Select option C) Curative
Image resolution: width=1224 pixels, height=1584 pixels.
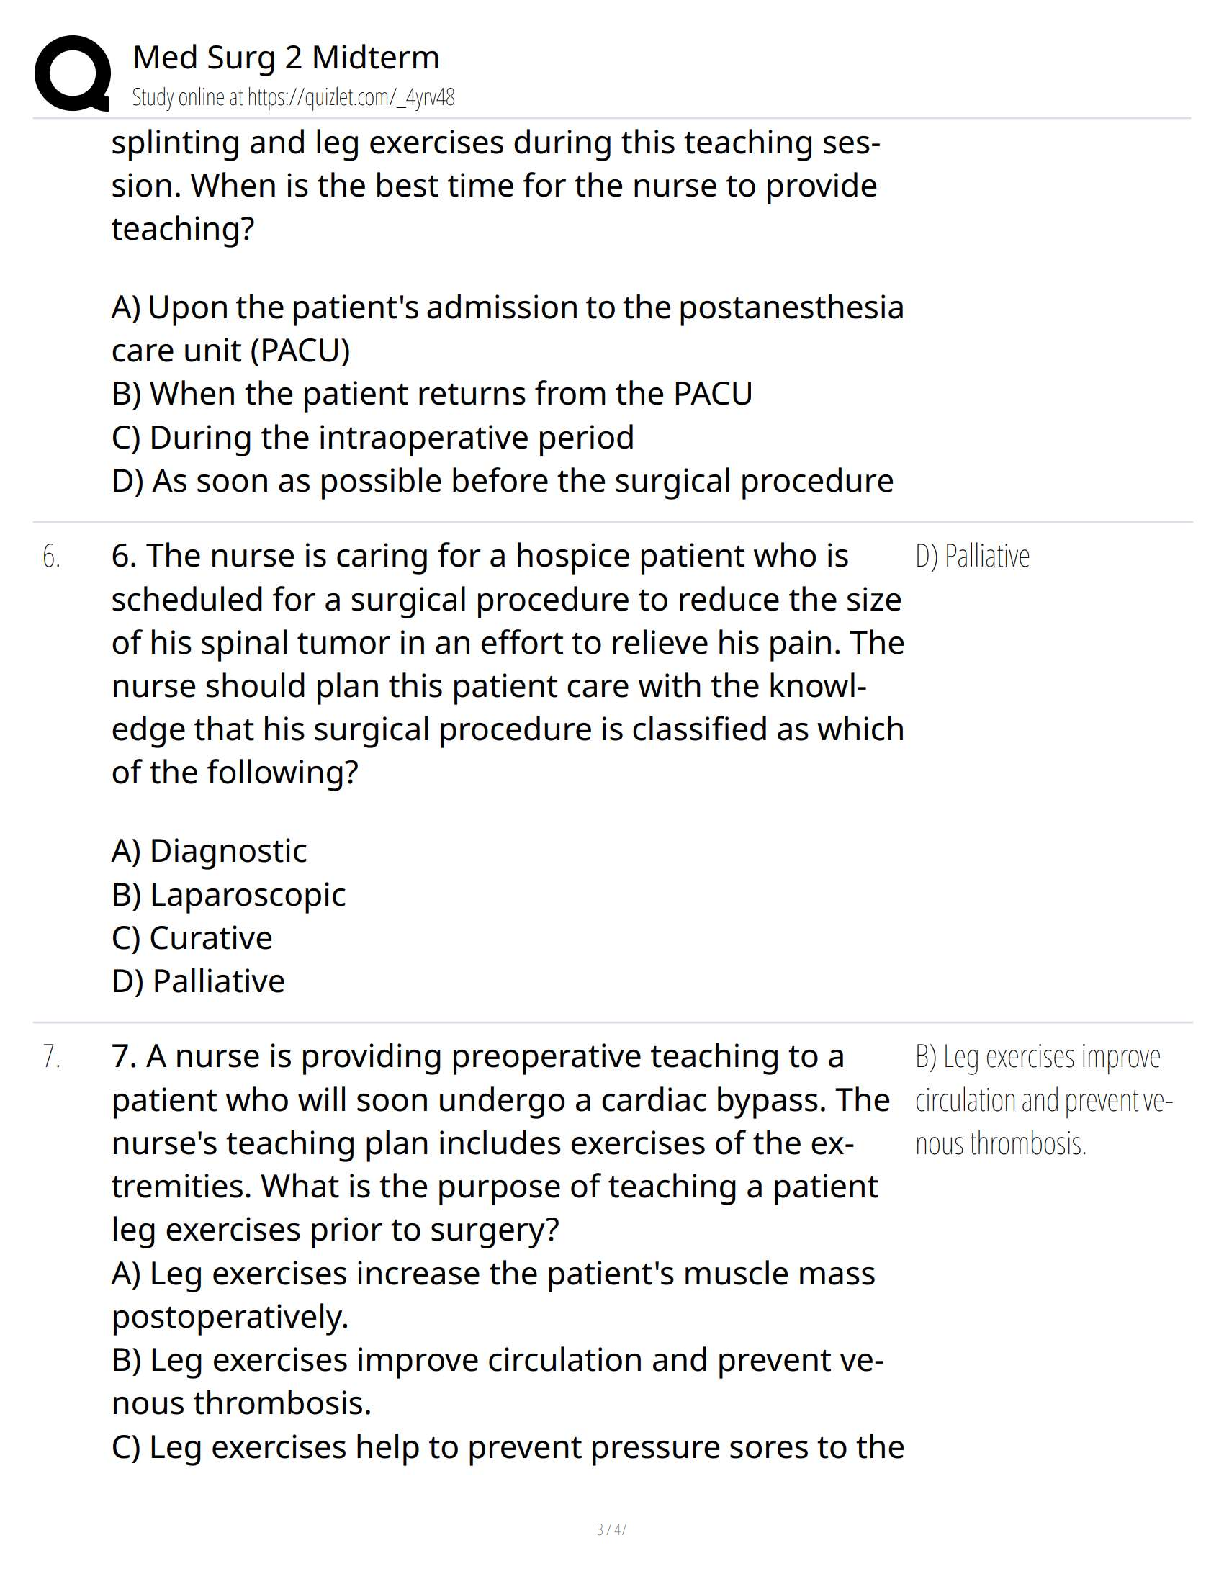[192, 938]
